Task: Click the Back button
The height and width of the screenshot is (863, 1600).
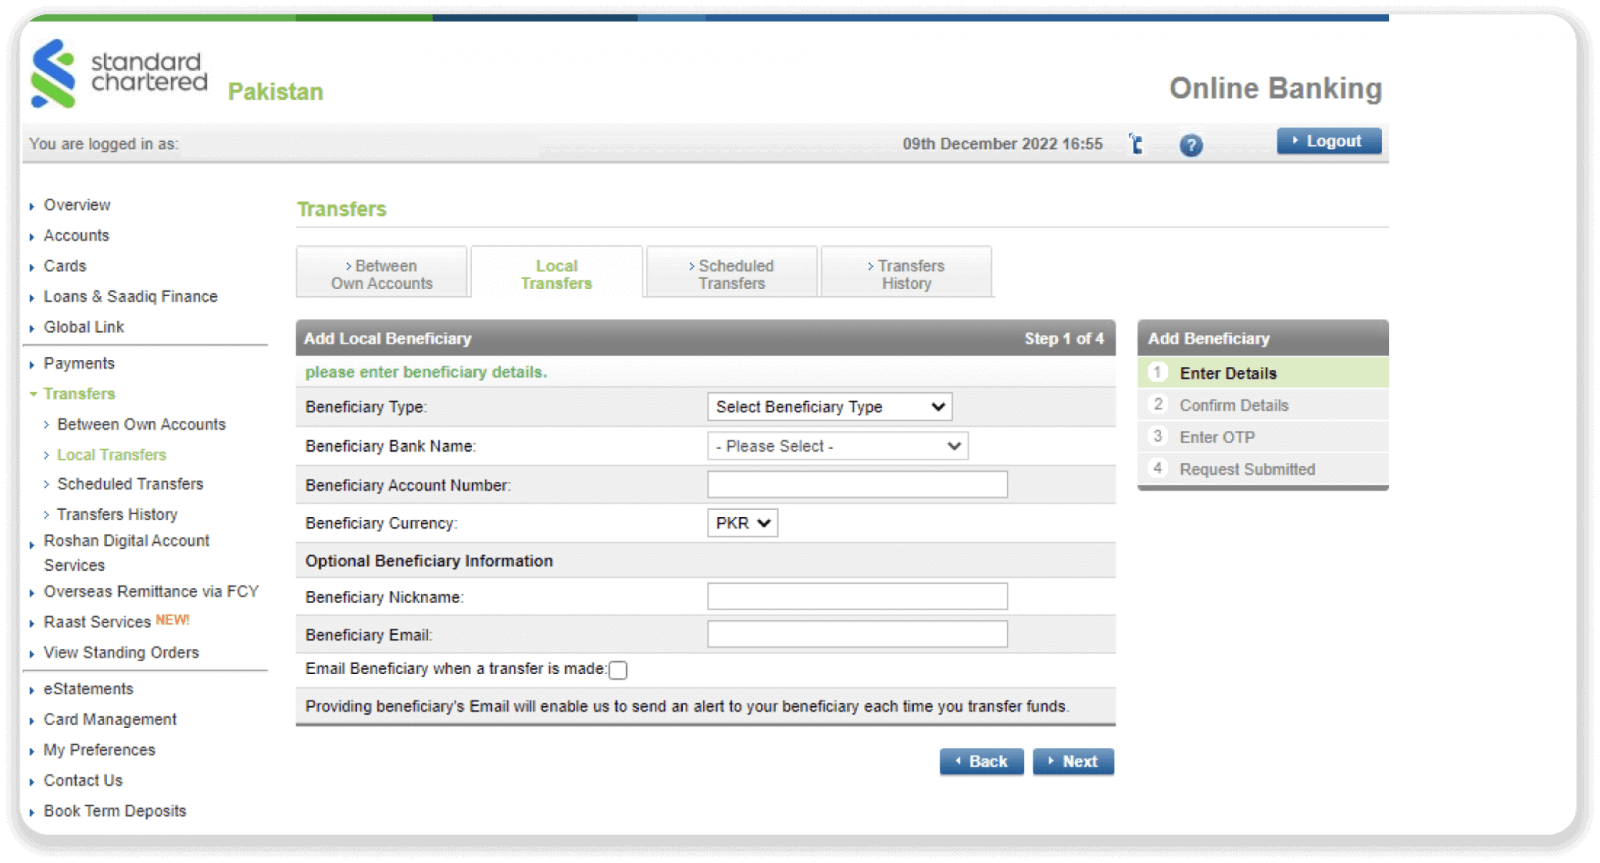Action: [981, 762]
